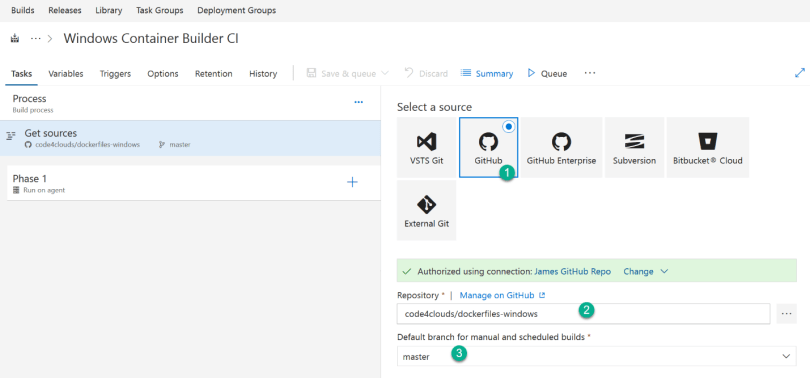Image resolution: width=810 pixels, height=378 pixels.
Task: Click the Discard button label
Action: click(x=433, y=74)
